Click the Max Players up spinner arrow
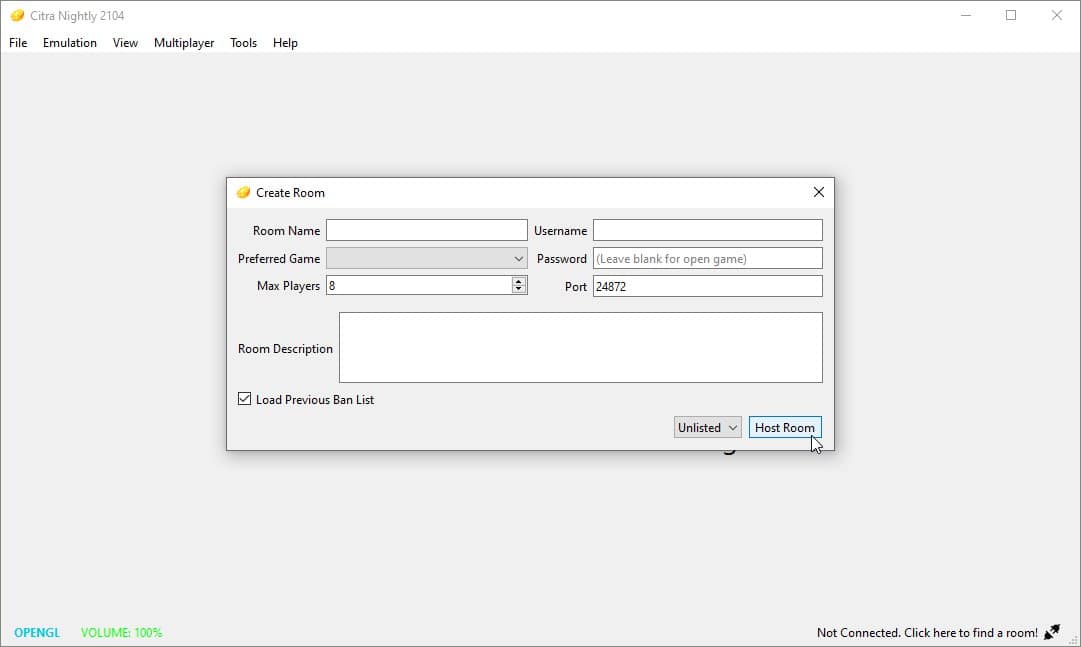 click(x=518, y=281)
